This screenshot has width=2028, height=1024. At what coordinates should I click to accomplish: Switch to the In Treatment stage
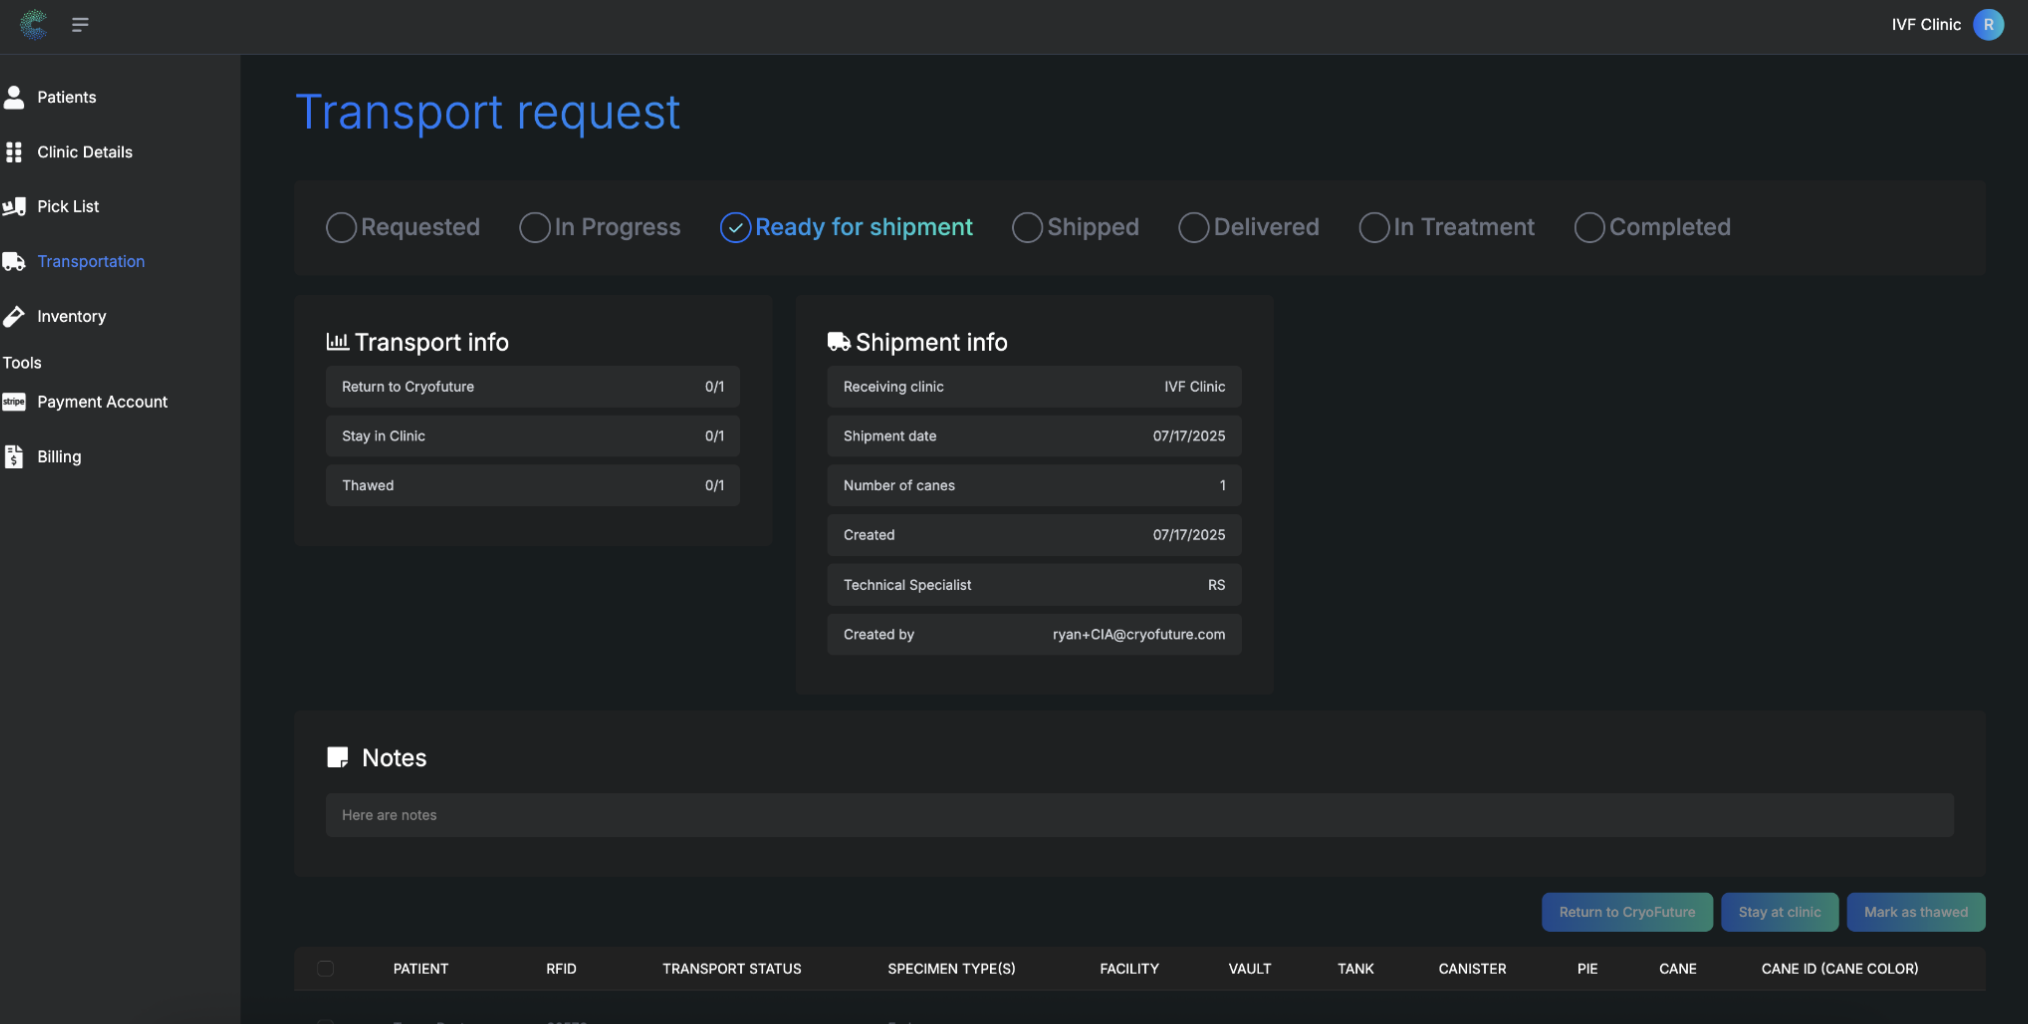[1373, 227]
